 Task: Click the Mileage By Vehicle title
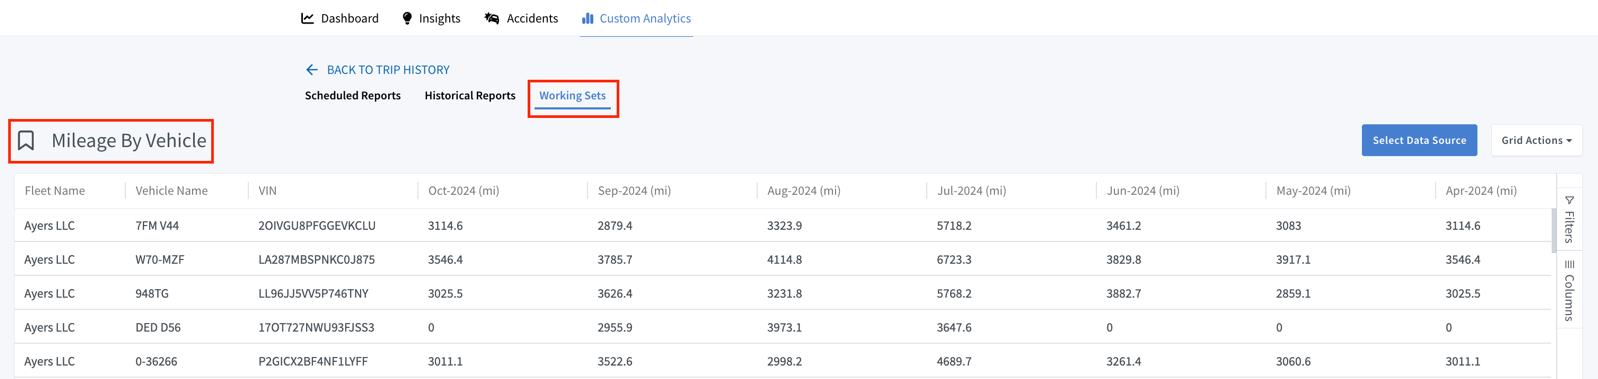[x=129, y=141]
